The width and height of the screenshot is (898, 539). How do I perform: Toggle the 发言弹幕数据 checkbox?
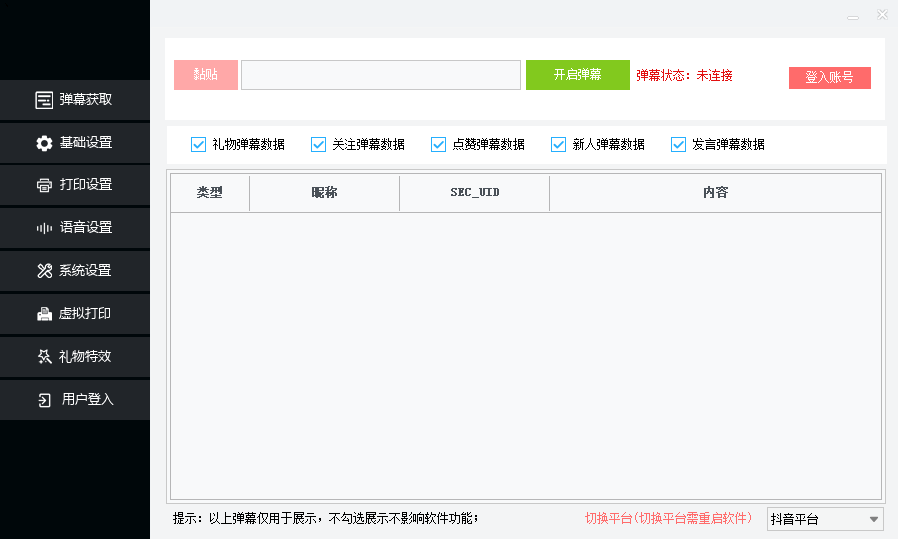pos(678,144)
